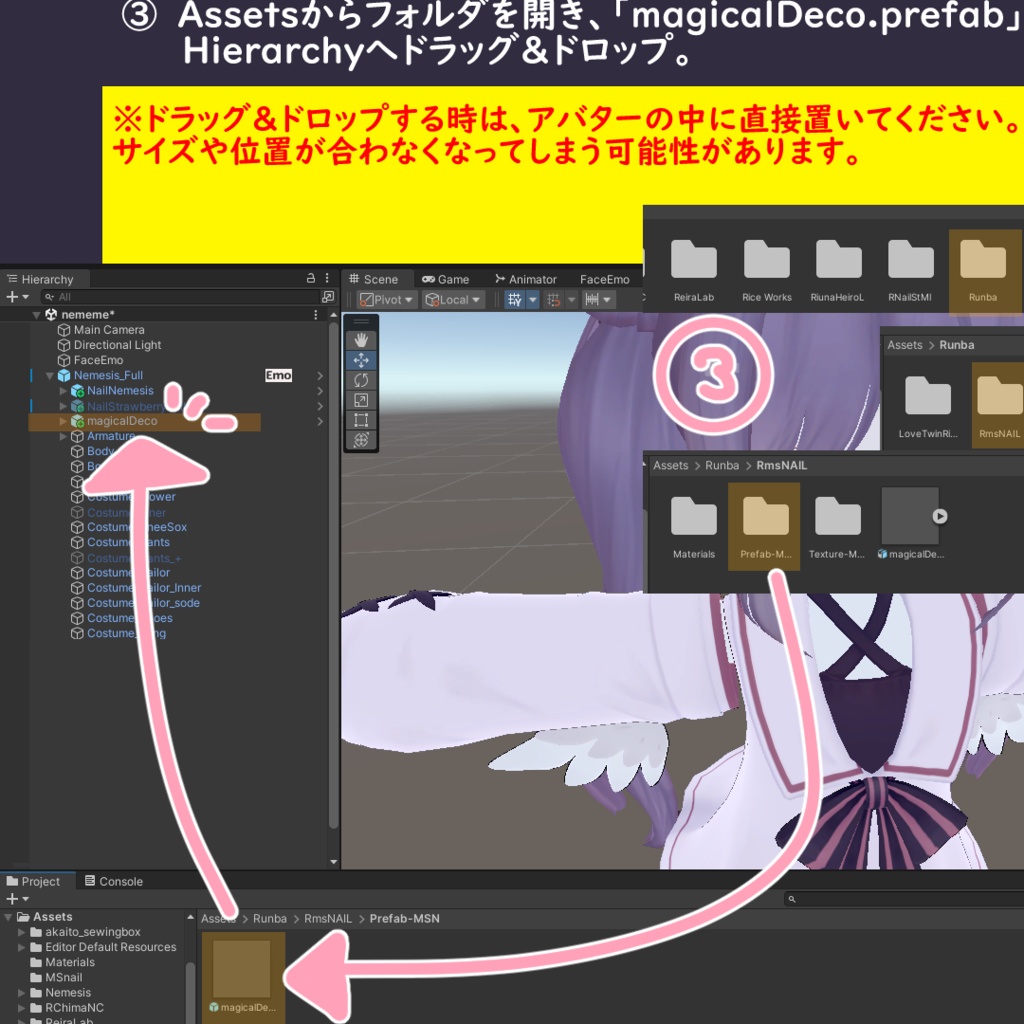
Task: Switch to the Game tab
Action: click(445, 279)
